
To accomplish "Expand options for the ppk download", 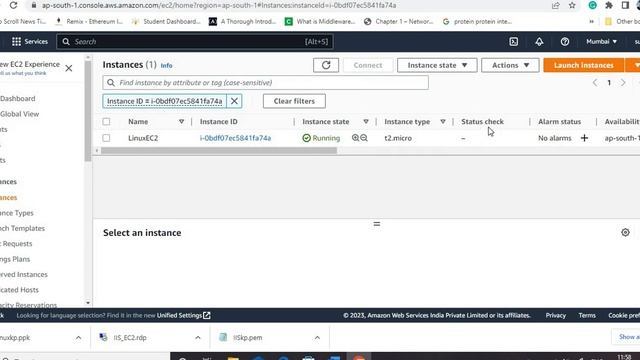I will click(78, 338).
